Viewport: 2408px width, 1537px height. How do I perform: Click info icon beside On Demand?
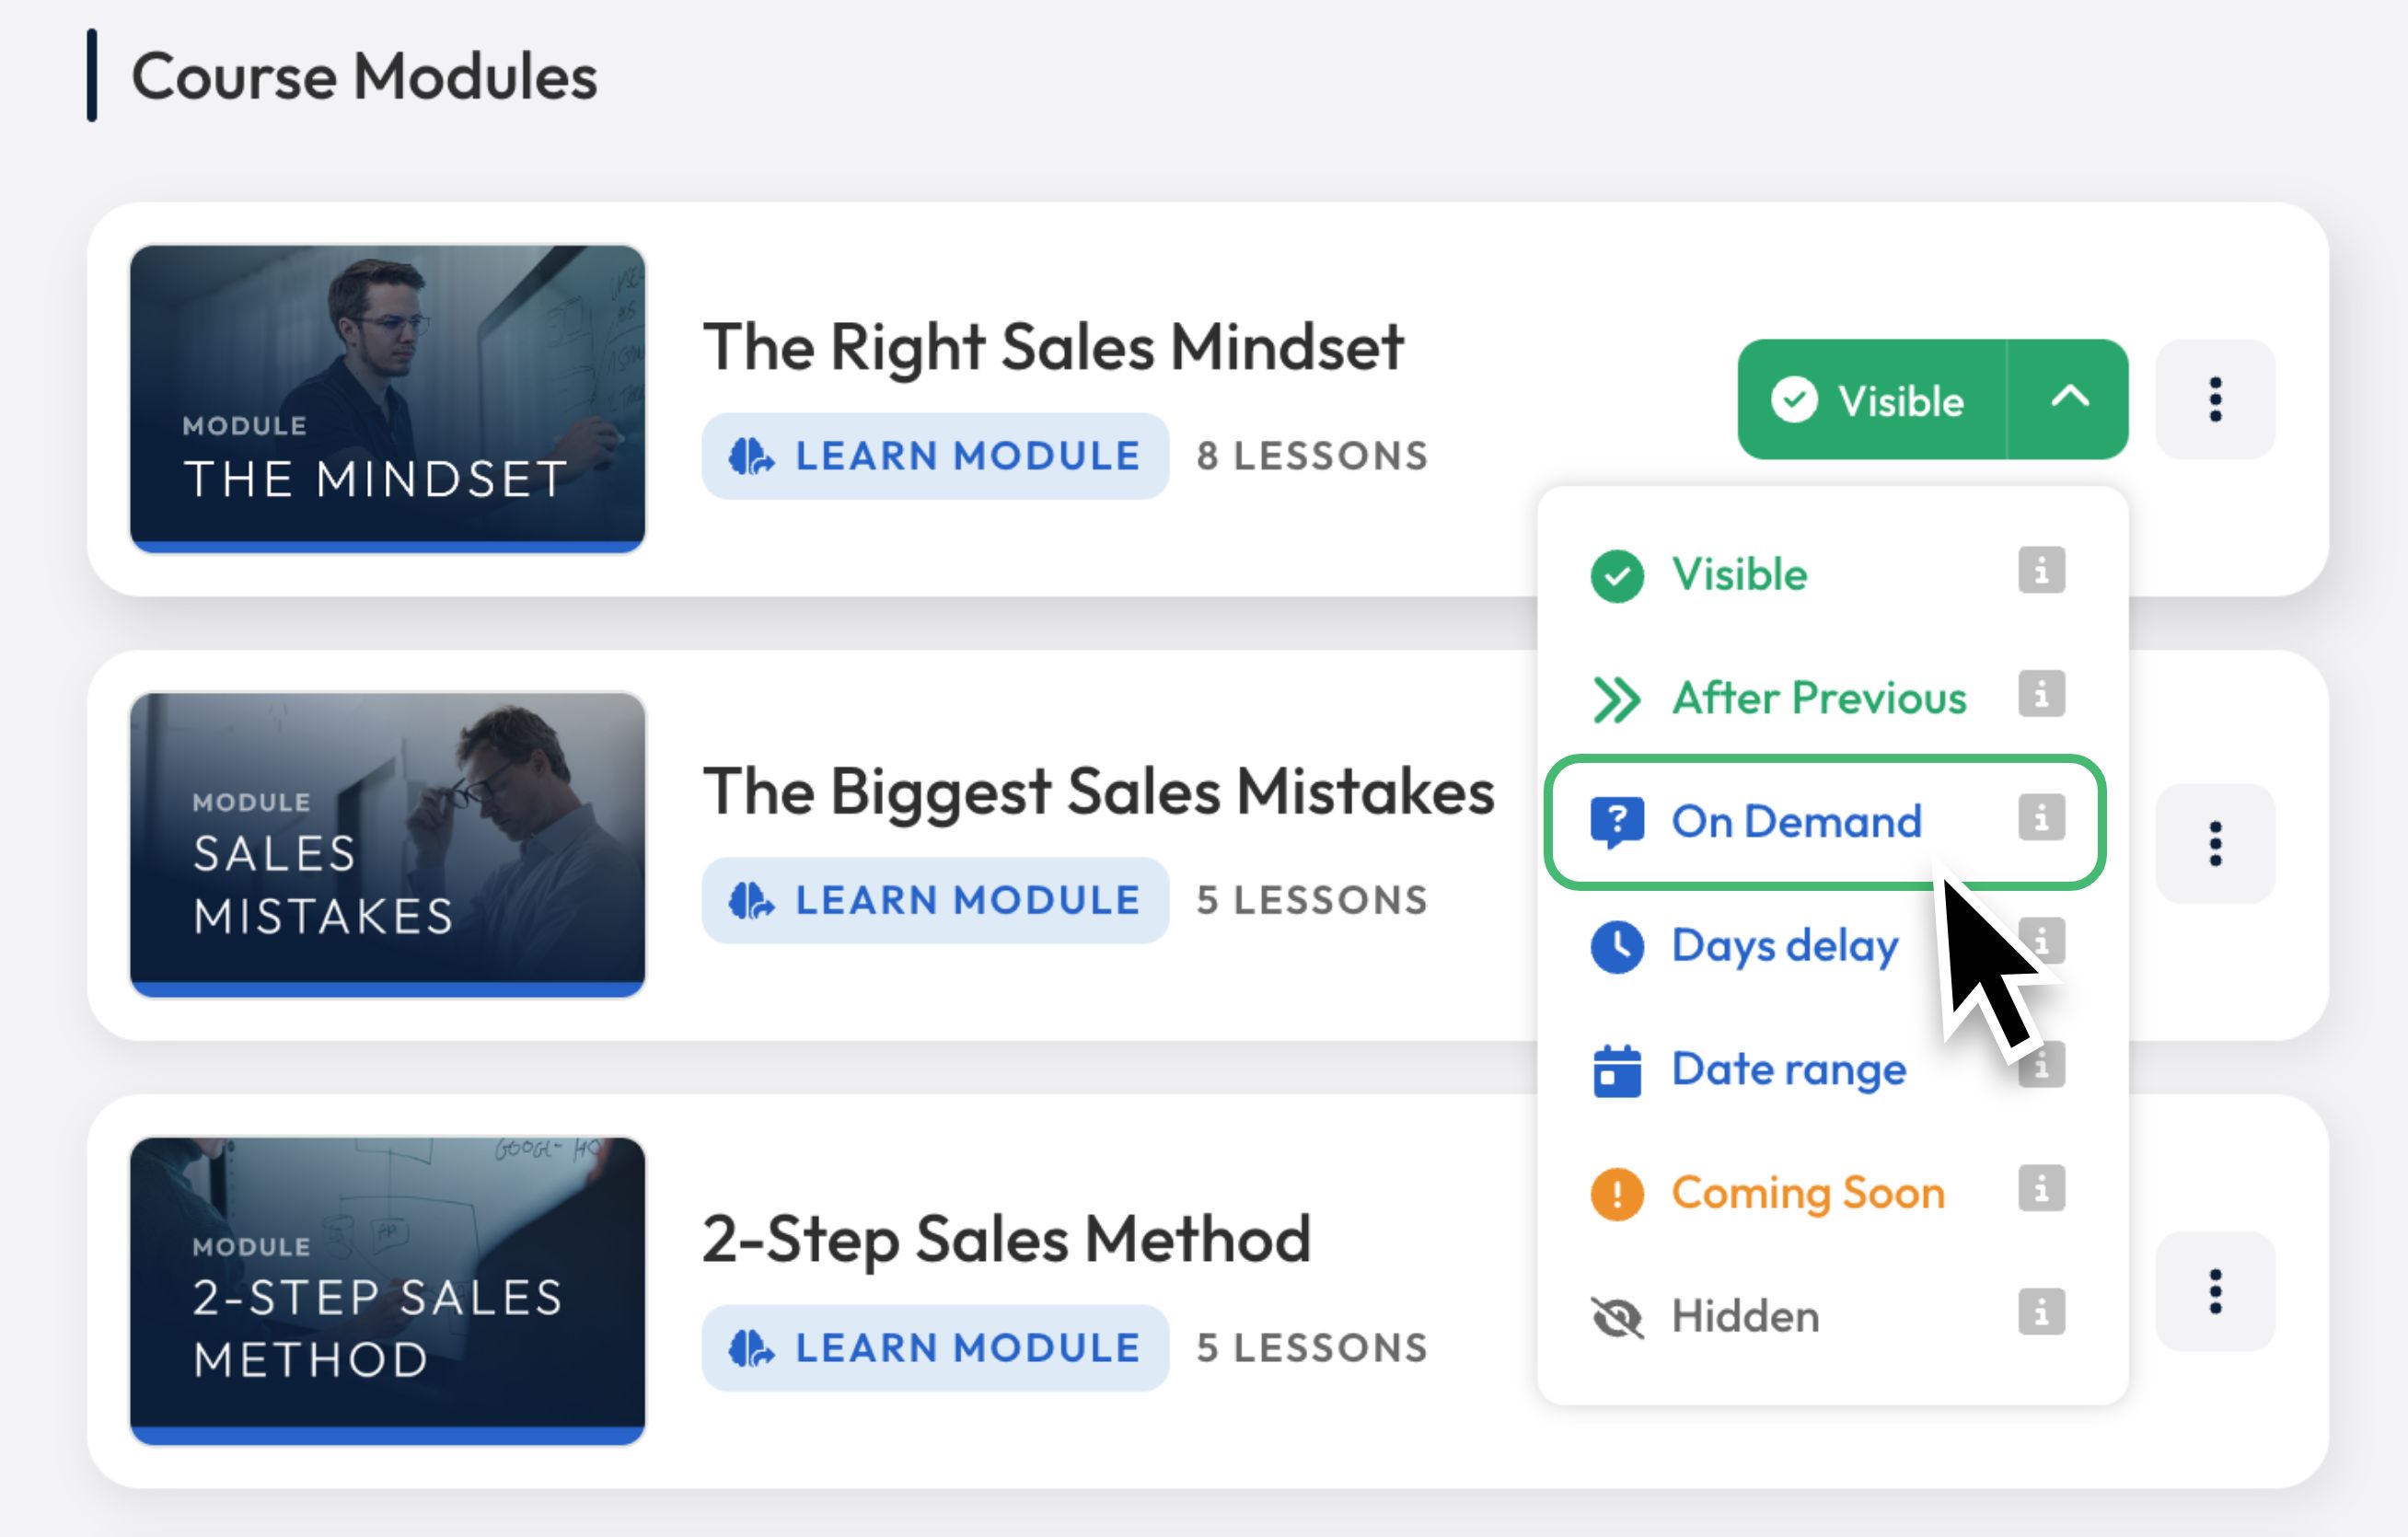click(x=2041, y=818)
